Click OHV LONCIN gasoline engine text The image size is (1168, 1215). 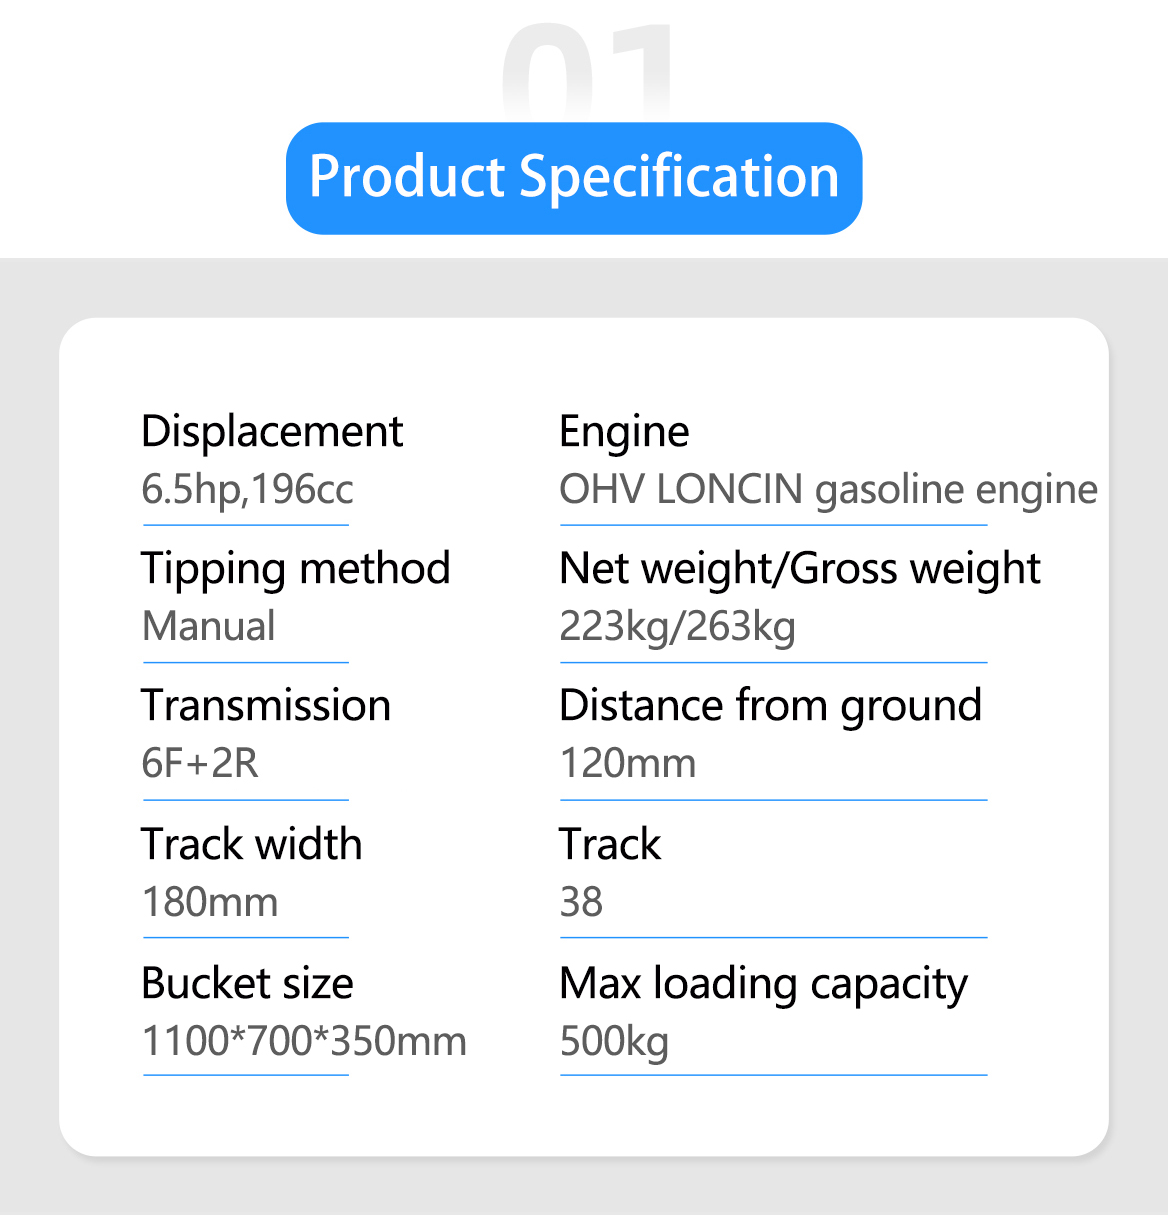point(828,490)
